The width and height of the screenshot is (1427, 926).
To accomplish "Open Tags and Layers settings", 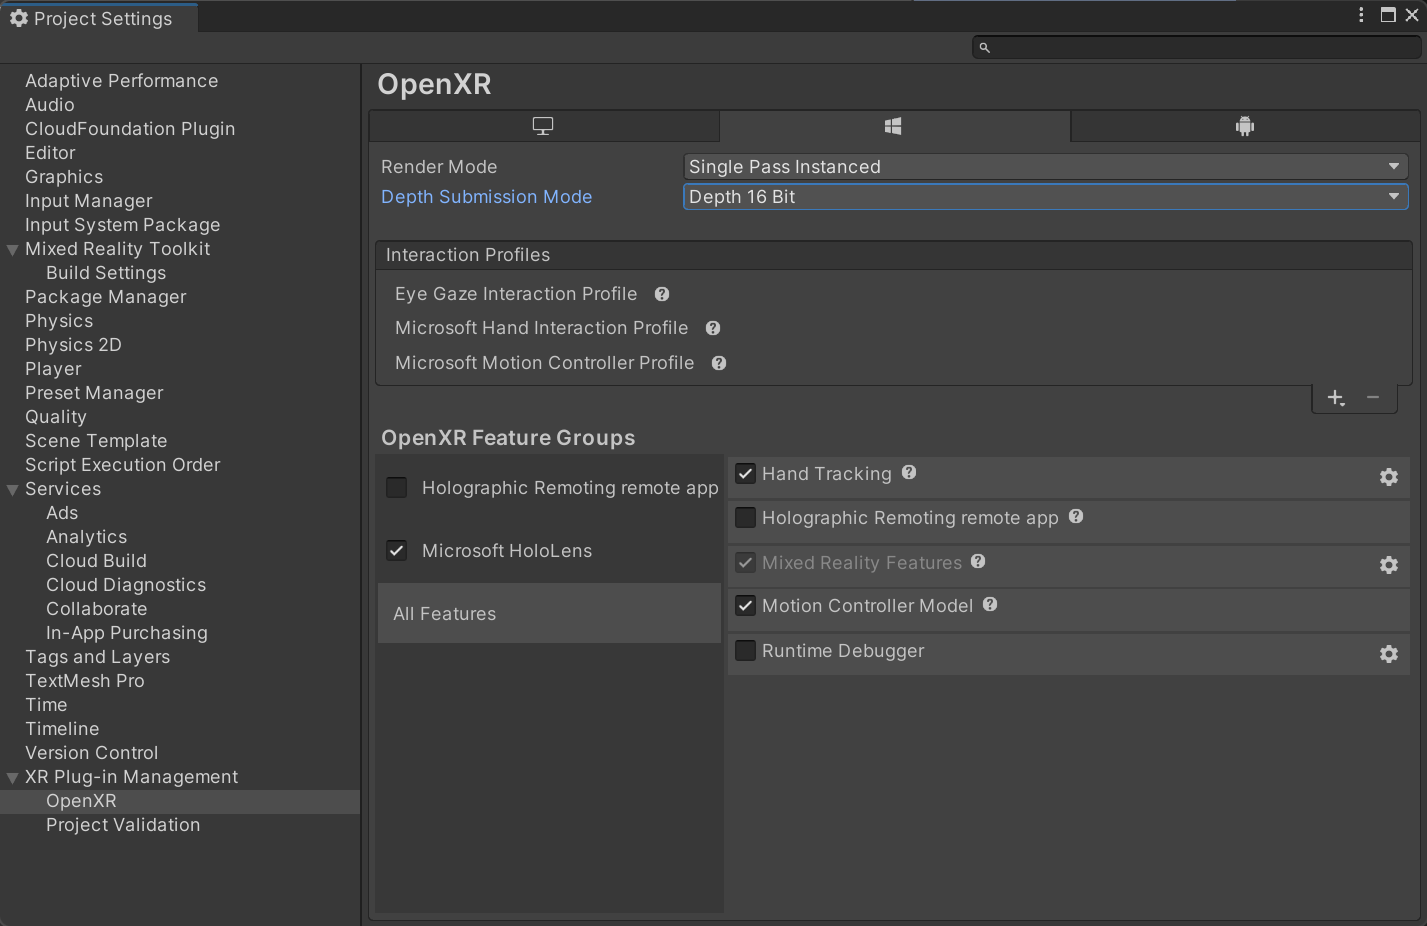I will (x=97, y=657).
